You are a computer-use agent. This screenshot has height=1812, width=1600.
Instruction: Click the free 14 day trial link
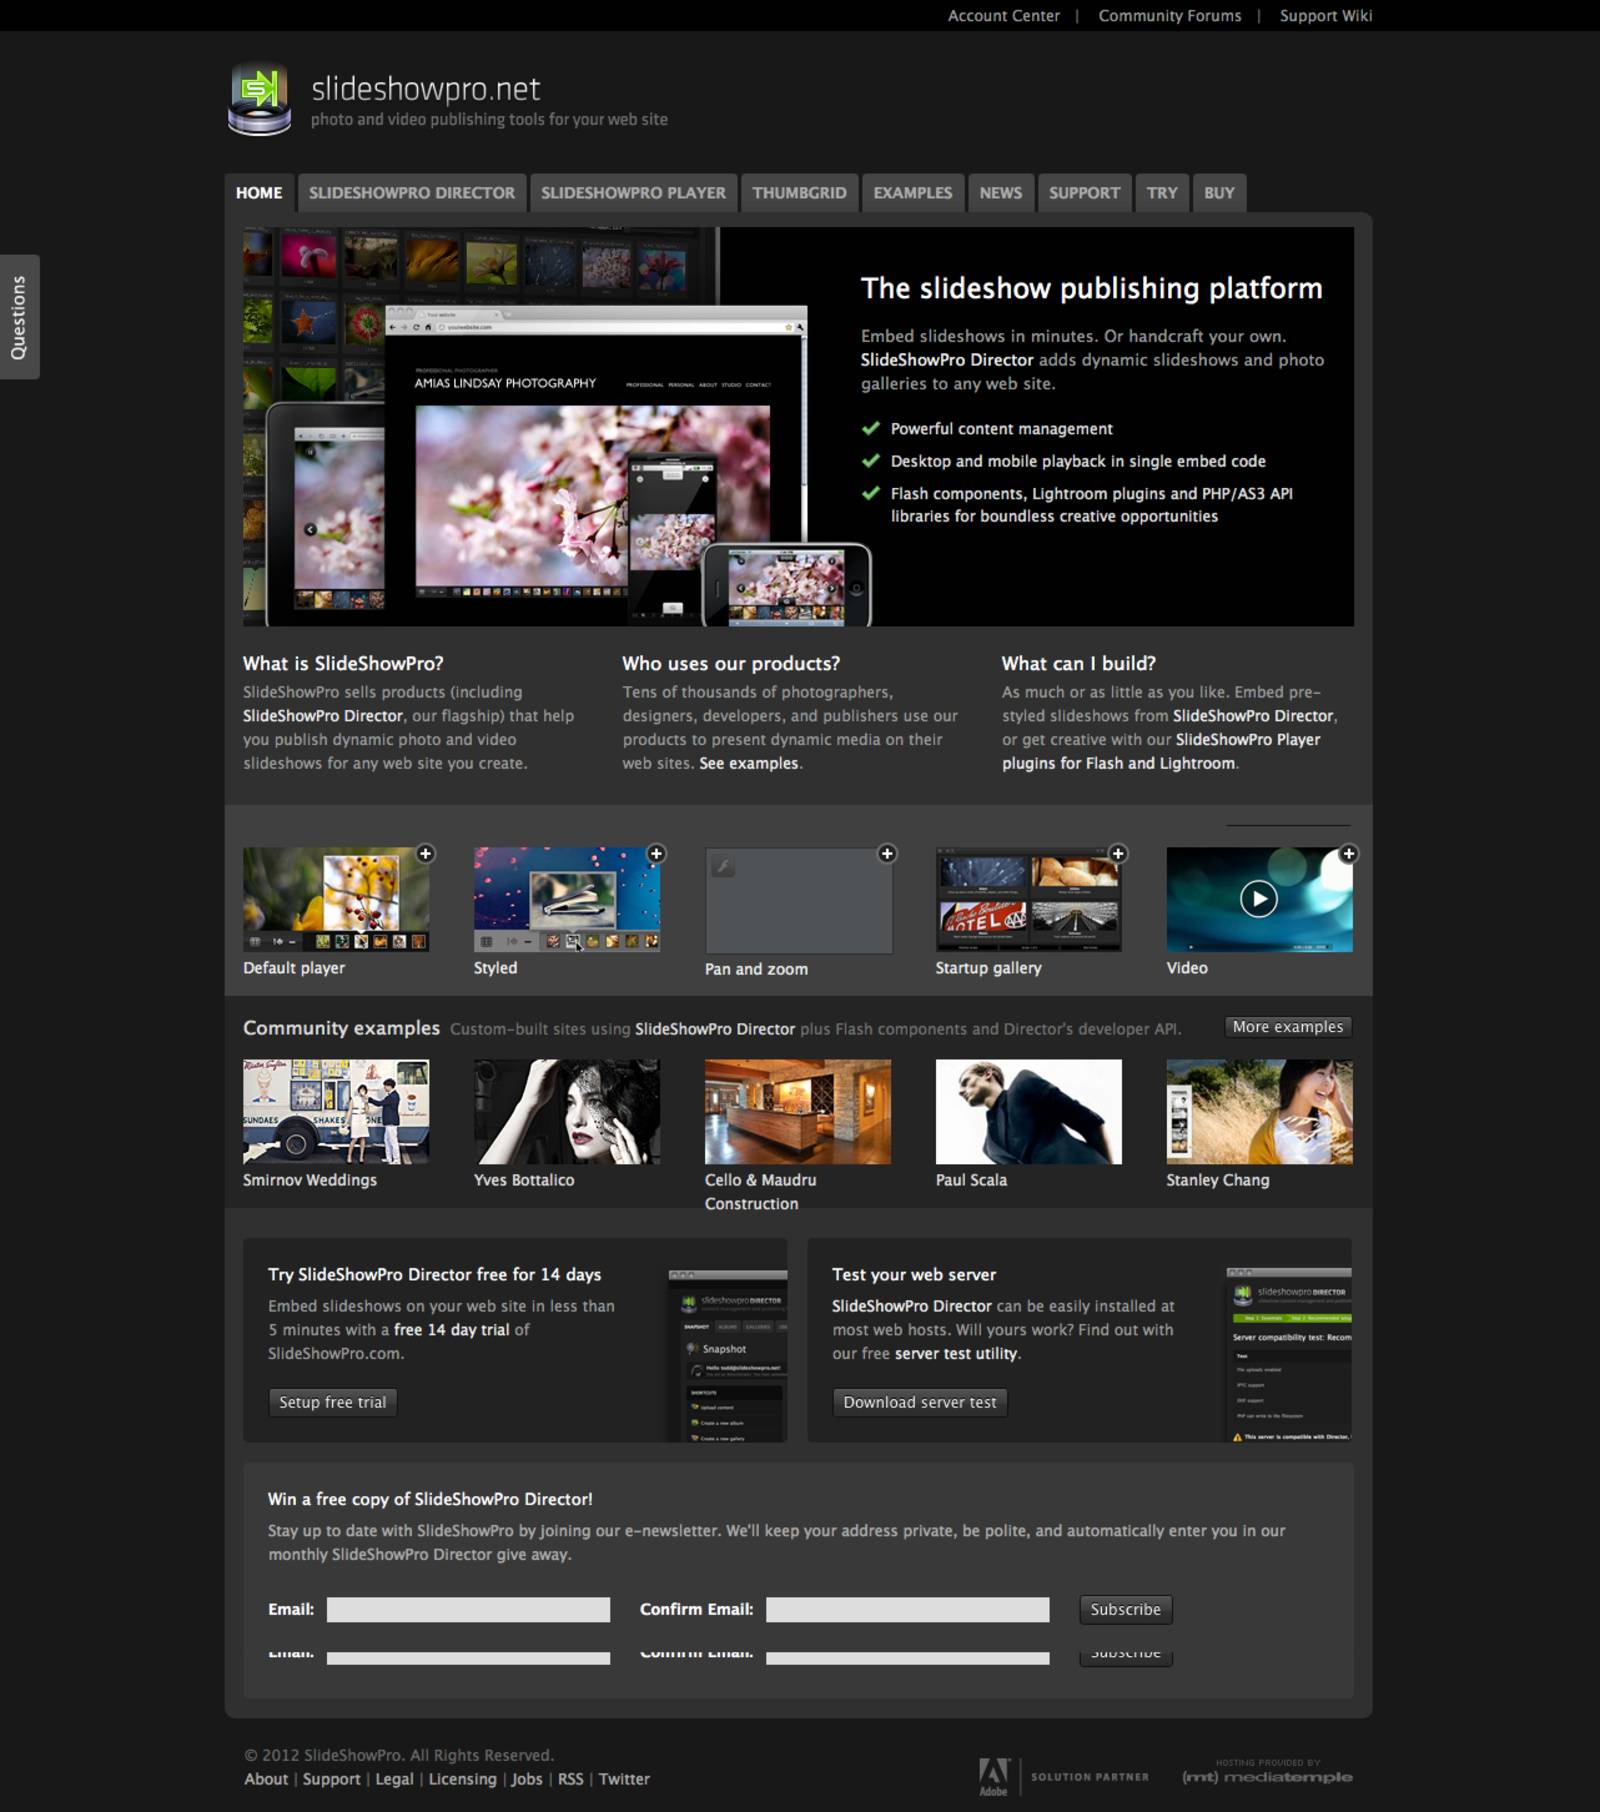pos(452,1330)
